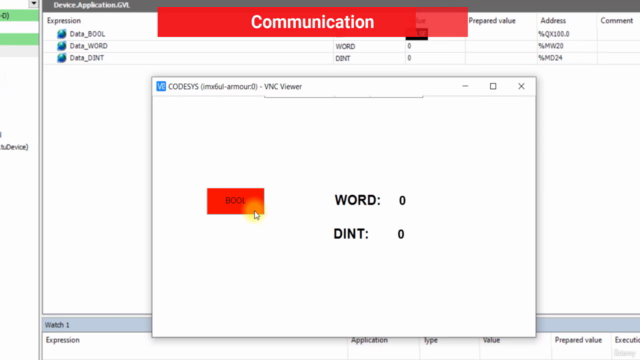Screen dimensions: 640x360
Task: Click the Application header in Watch 1
Action: (x=369, y=340)
